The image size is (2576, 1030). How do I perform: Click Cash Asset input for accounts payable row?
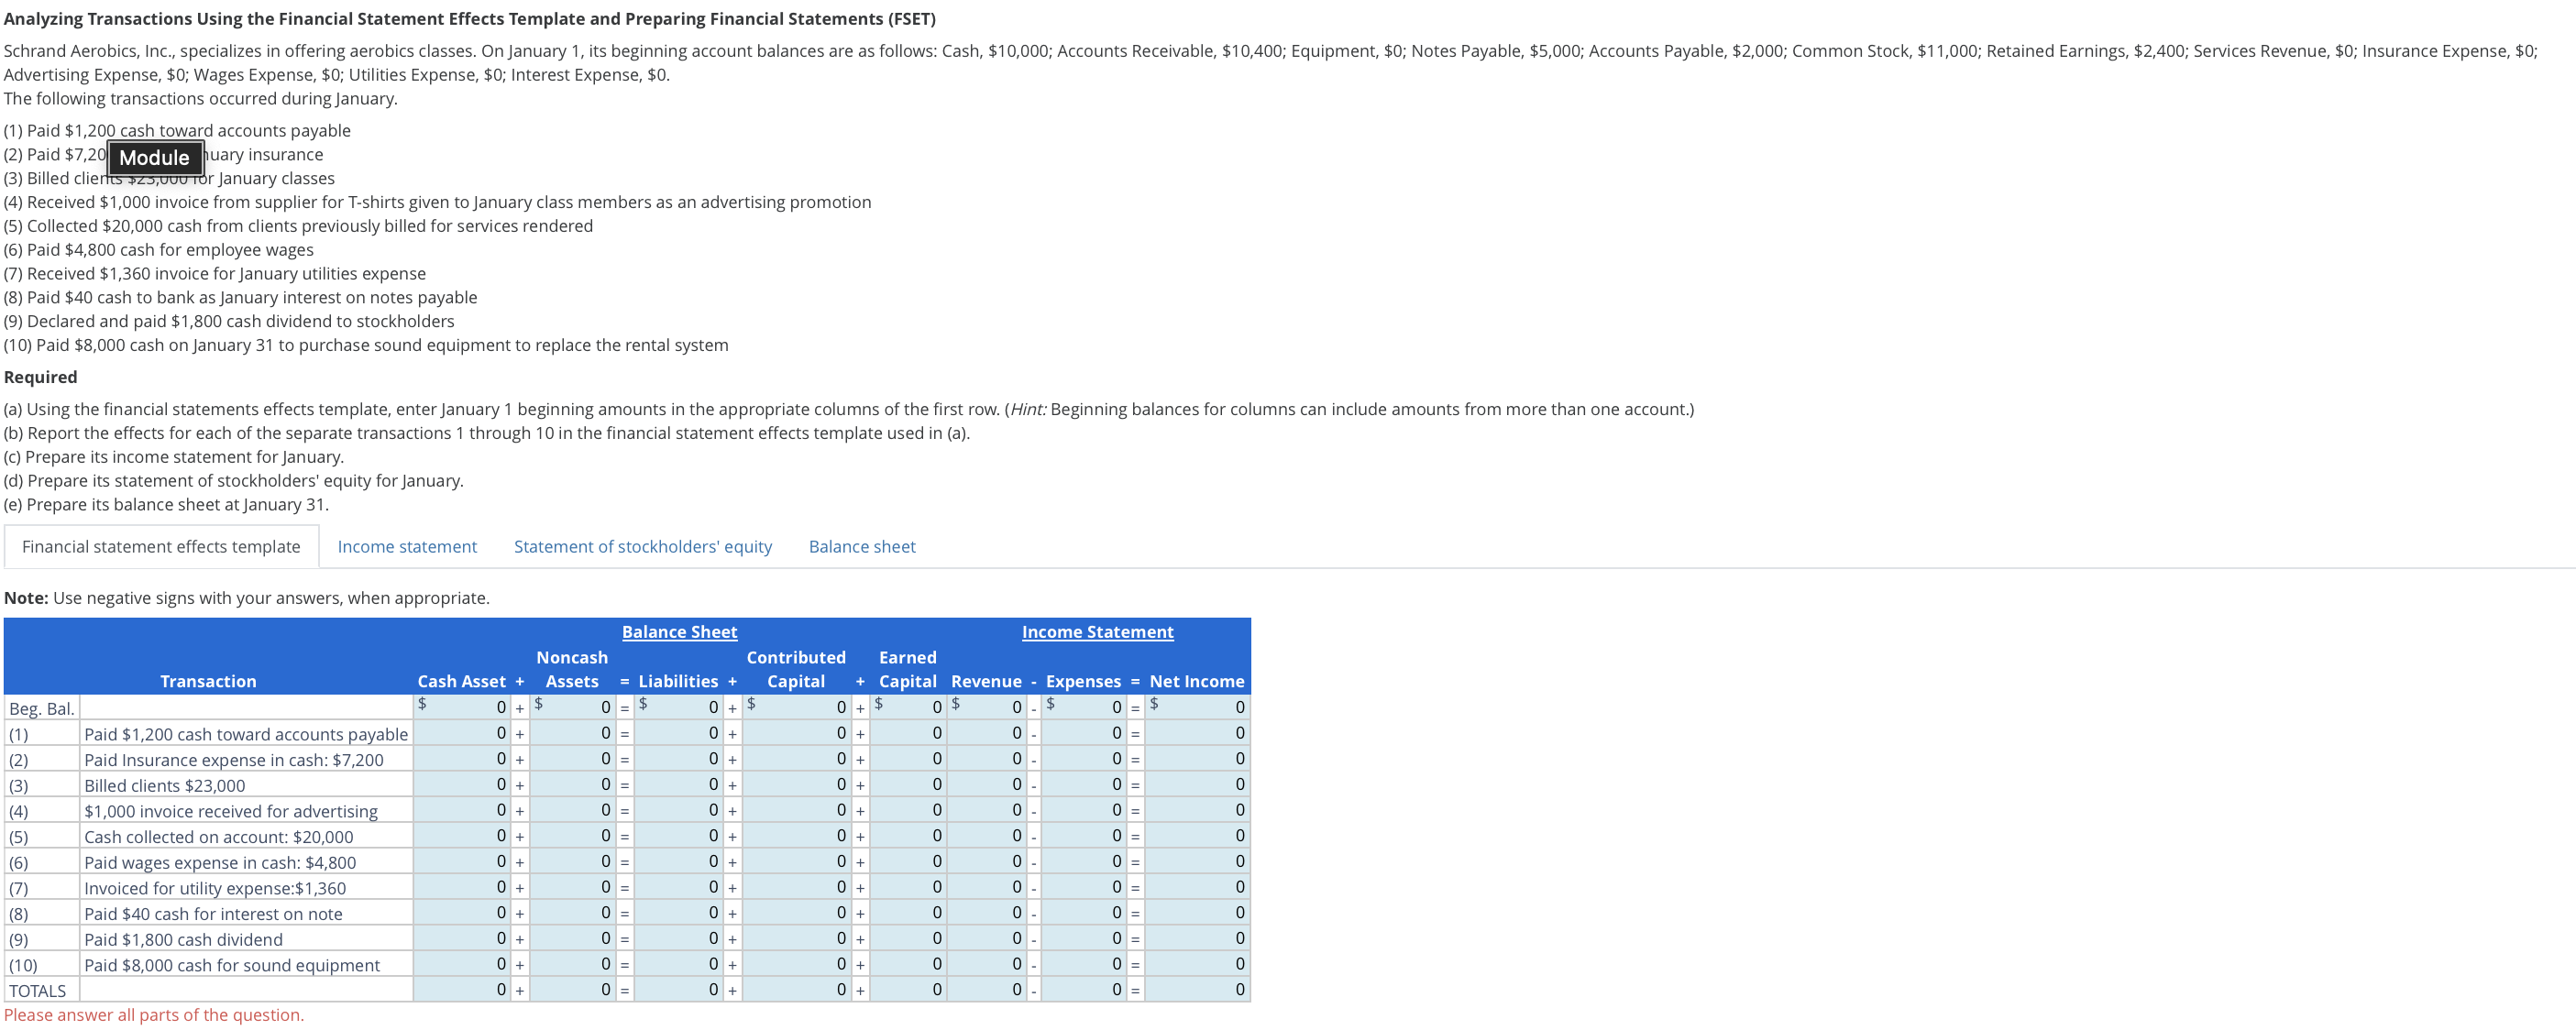[462, 733]
